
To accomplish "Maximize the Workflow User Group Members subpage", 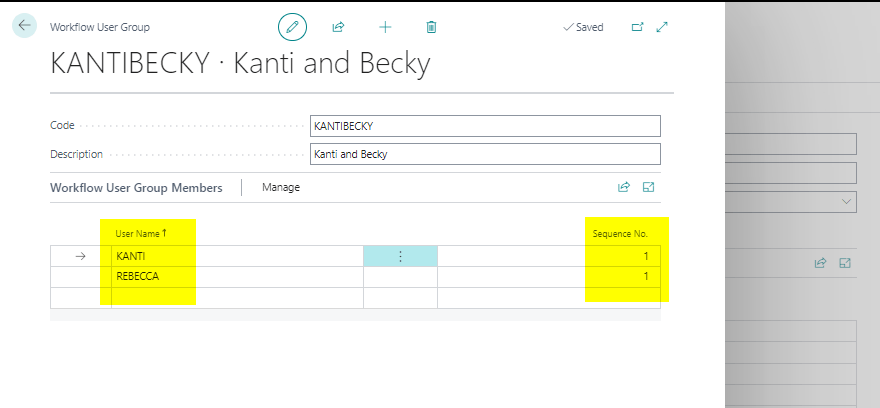I will coord(648,187).
